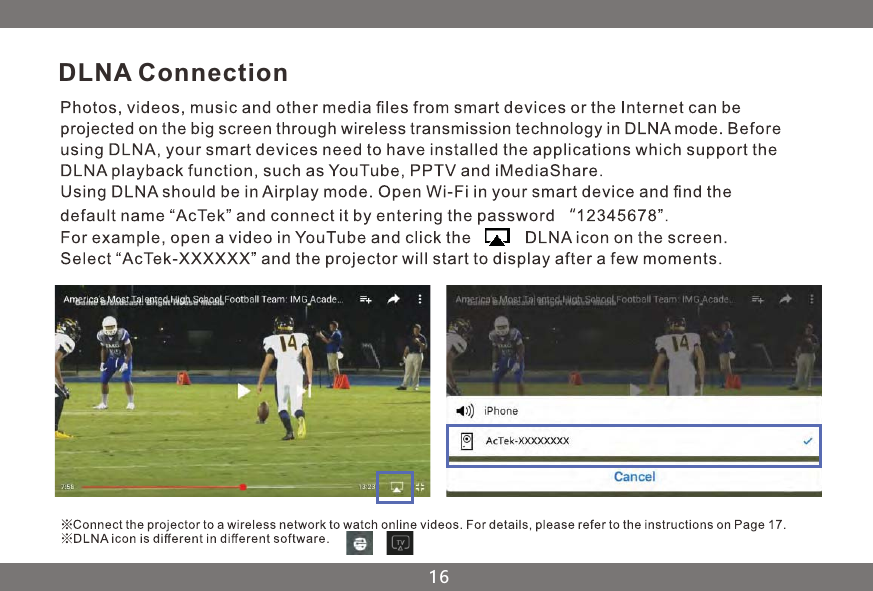
Task: Click the speaker device icon beside AcTek
Action: tap(467, 441)
